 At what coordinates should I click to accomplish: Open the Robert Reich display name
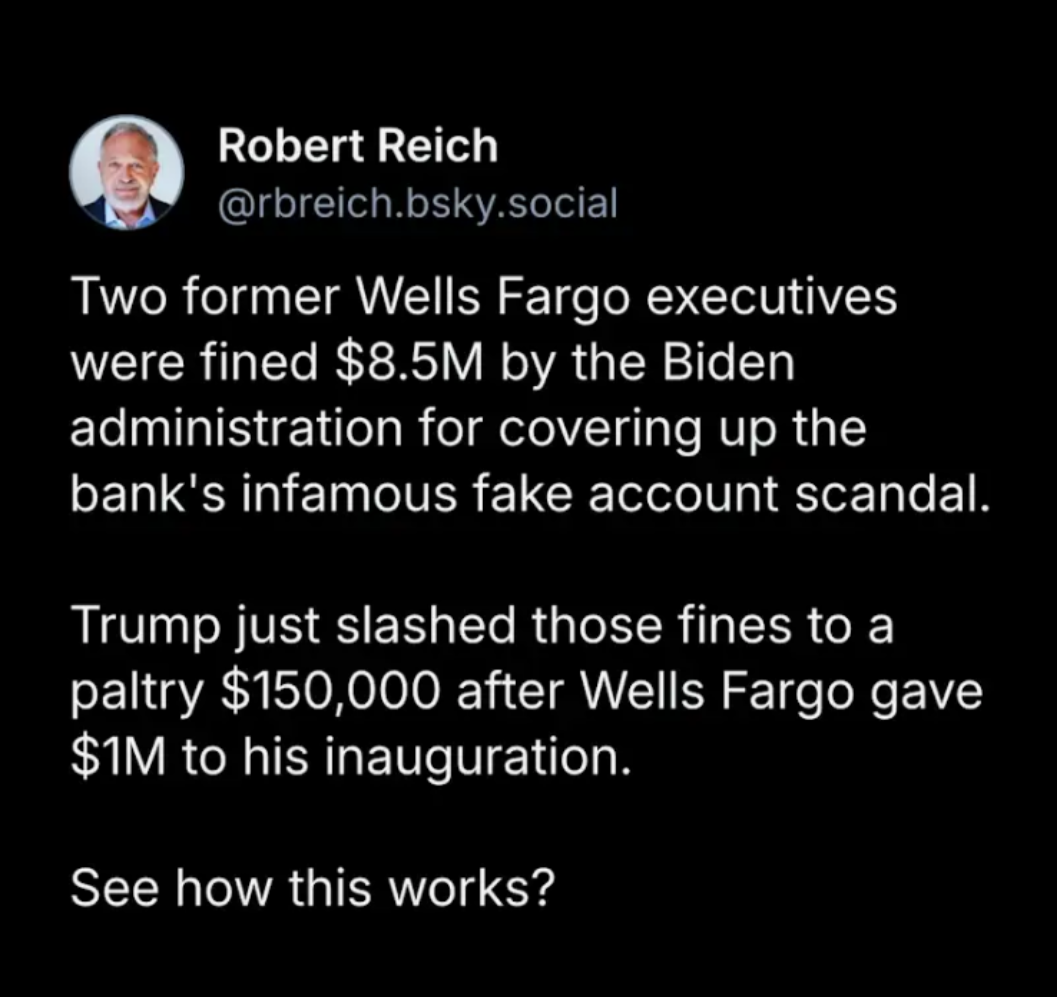[357, 147]
